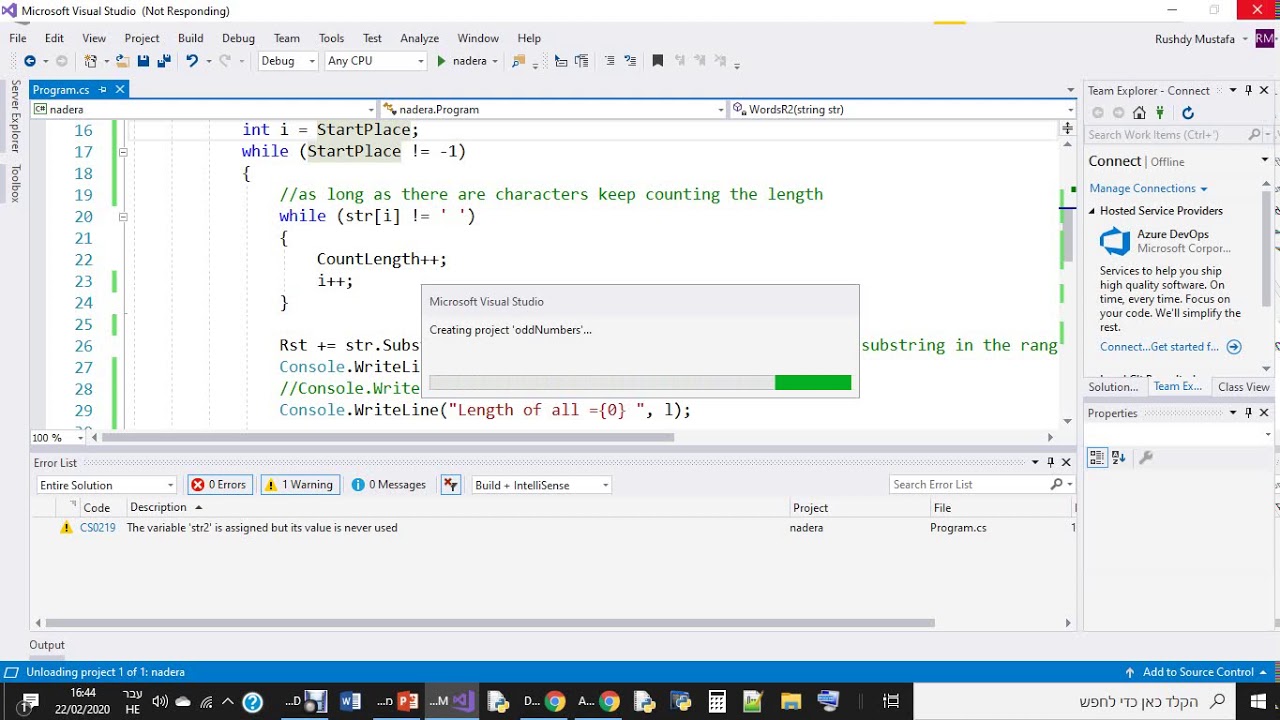Click the Undo toolbar icon
This screenshot has height=720, width=1280.
(x=191, y=61)
